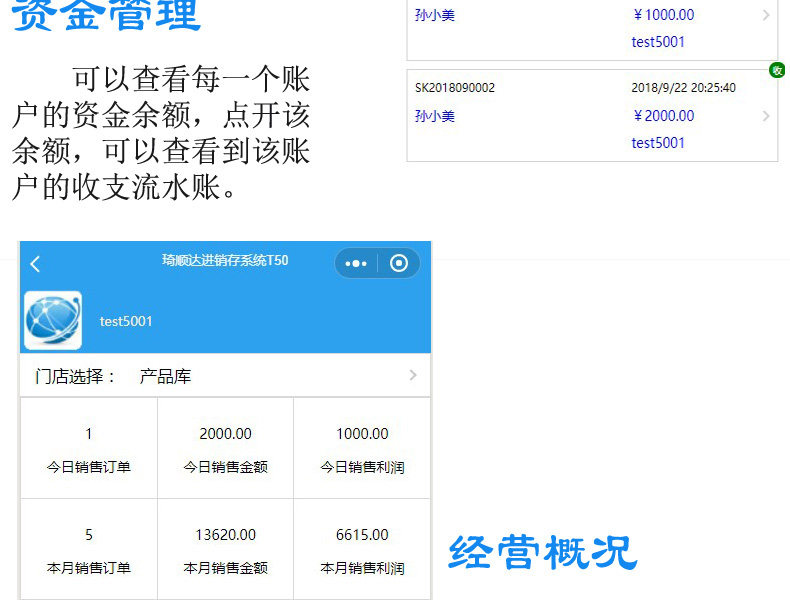Viewport: 790px width, 600px height.
Task: Click 孙小美 in the ¥2000.00 receipt
Action: coord(435,116)
